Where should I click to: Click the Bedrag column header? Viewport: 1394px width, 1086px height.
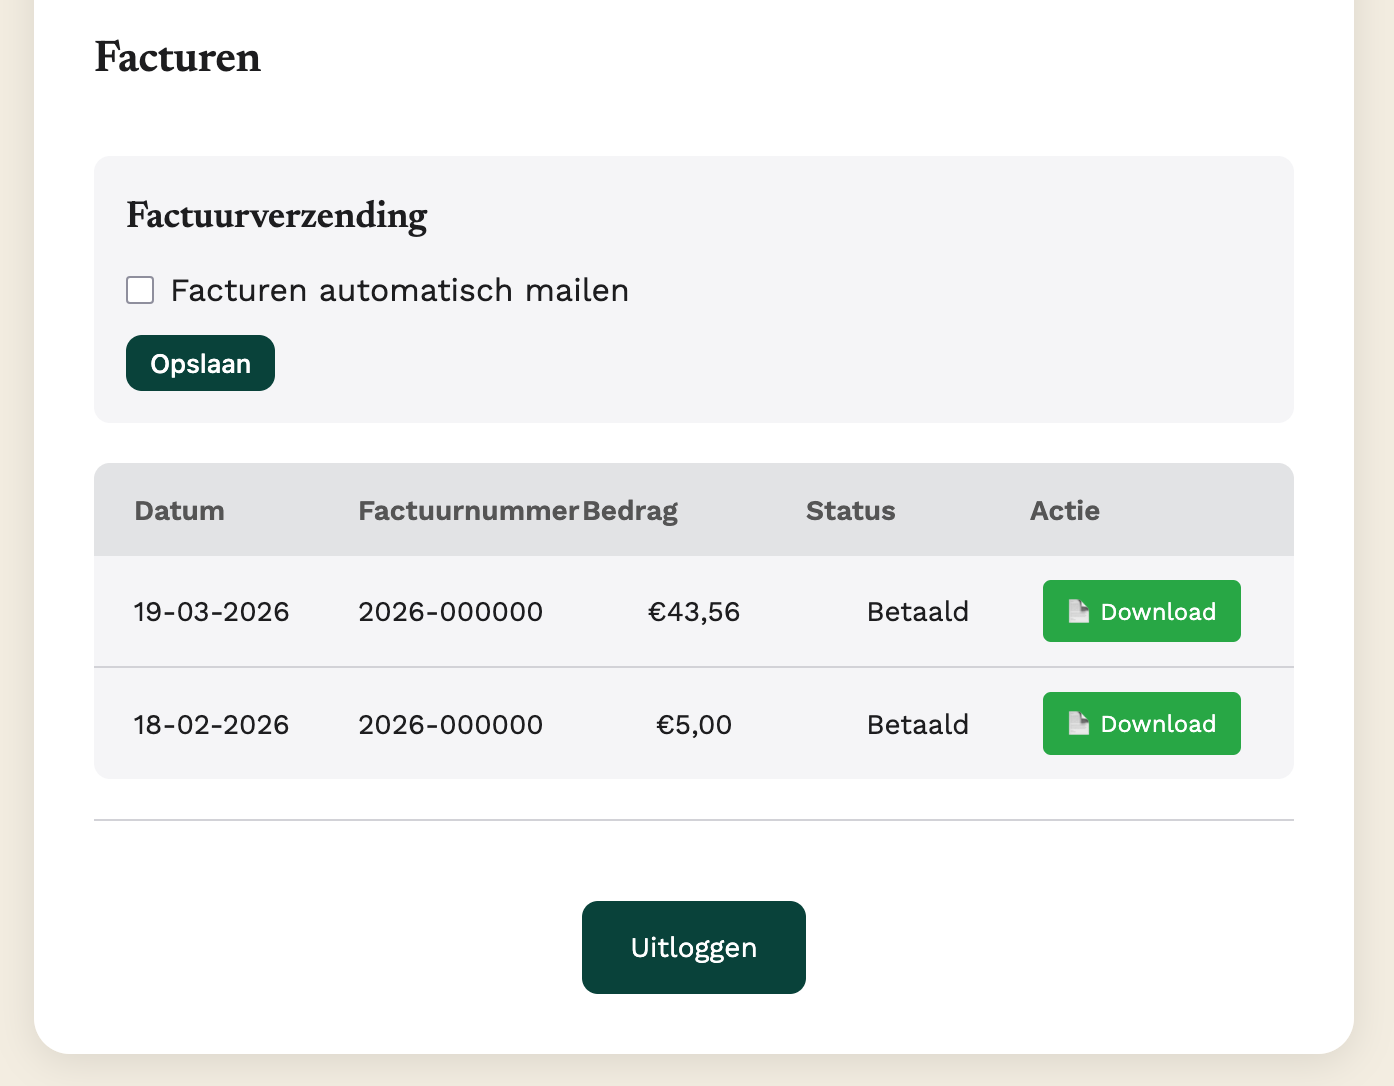tap(630, 511)
